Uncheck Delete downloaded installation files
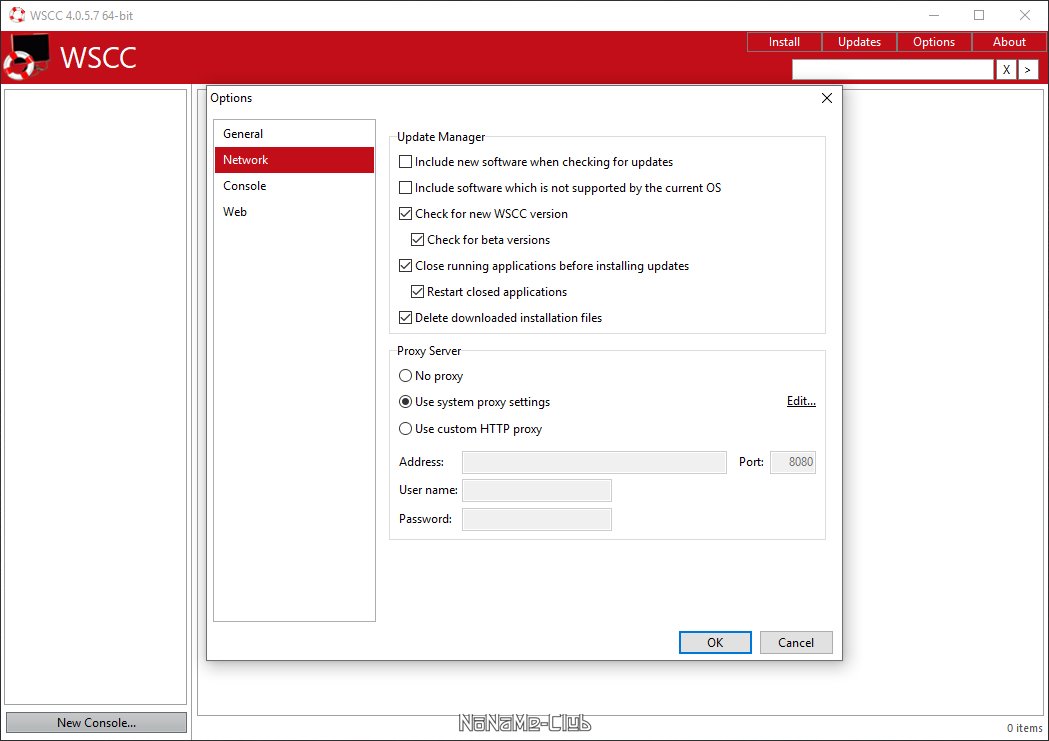 [x=406, y=318]
